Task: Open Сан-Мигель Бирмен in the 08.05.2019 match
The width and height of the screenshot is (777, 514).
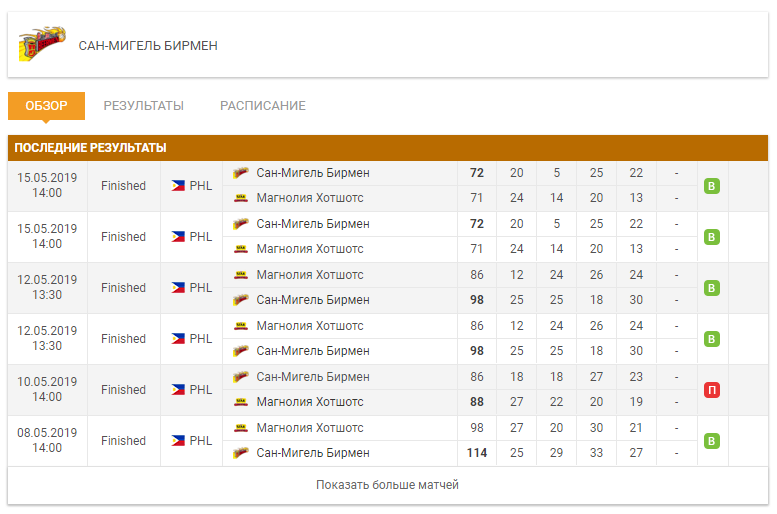Action: [x=313, y=453]
